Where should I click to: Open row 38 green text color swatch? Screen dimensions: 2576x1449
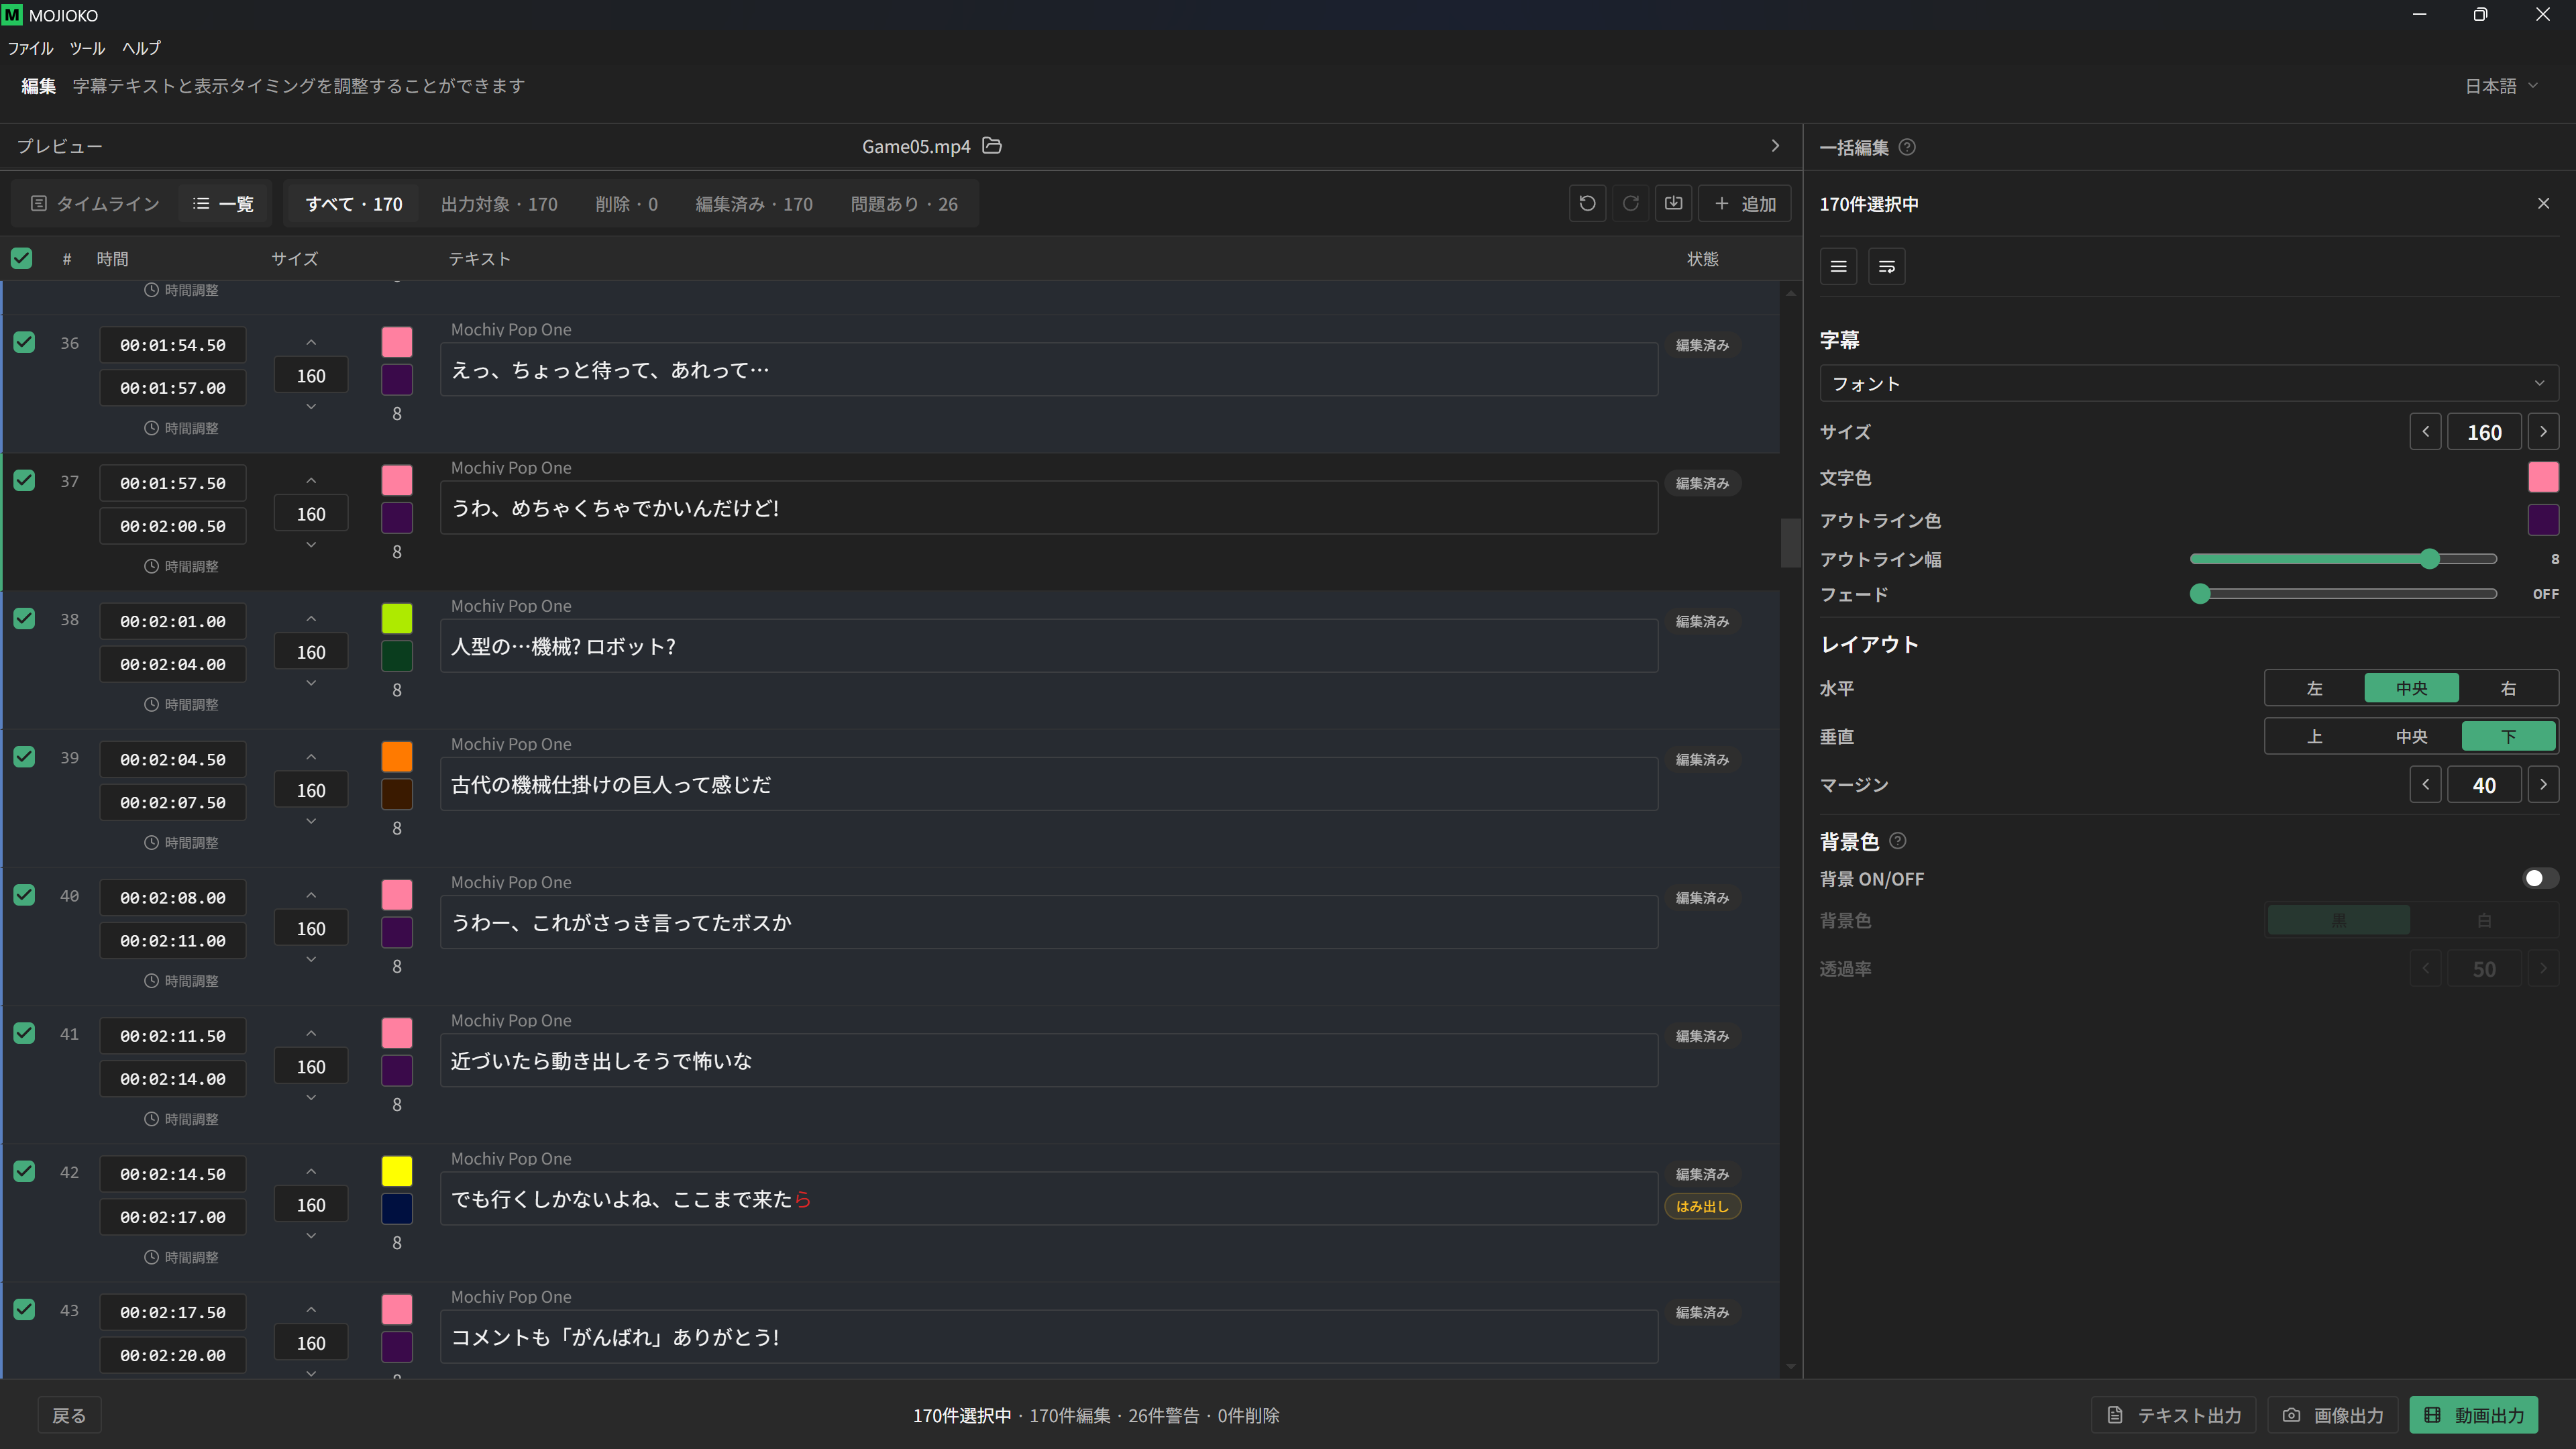coord(397,618)
